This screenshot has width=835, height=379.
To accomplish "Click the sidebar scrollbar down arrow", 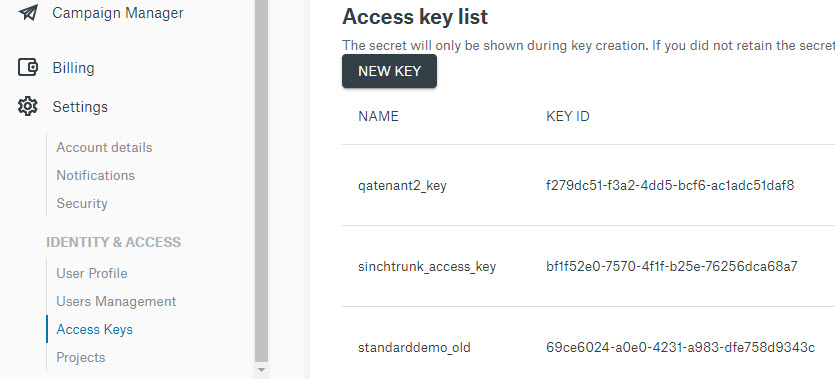I will point(261,369).
